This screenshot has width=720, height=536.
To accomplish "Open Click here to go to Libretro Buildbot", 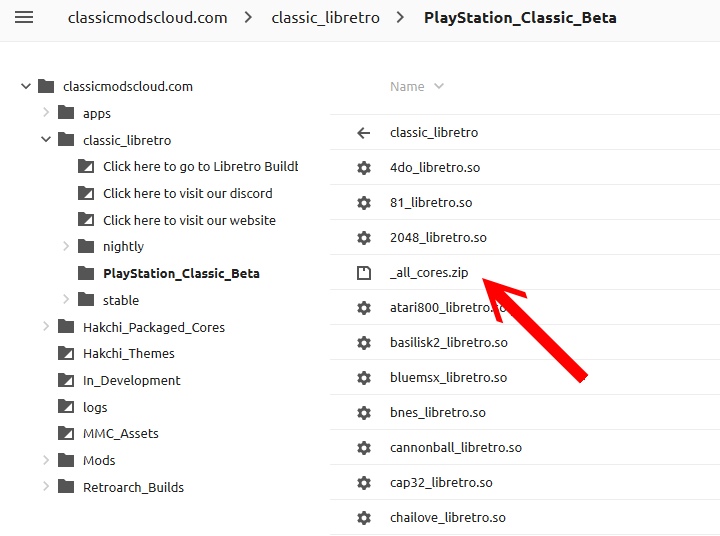I will coord(200,166).
